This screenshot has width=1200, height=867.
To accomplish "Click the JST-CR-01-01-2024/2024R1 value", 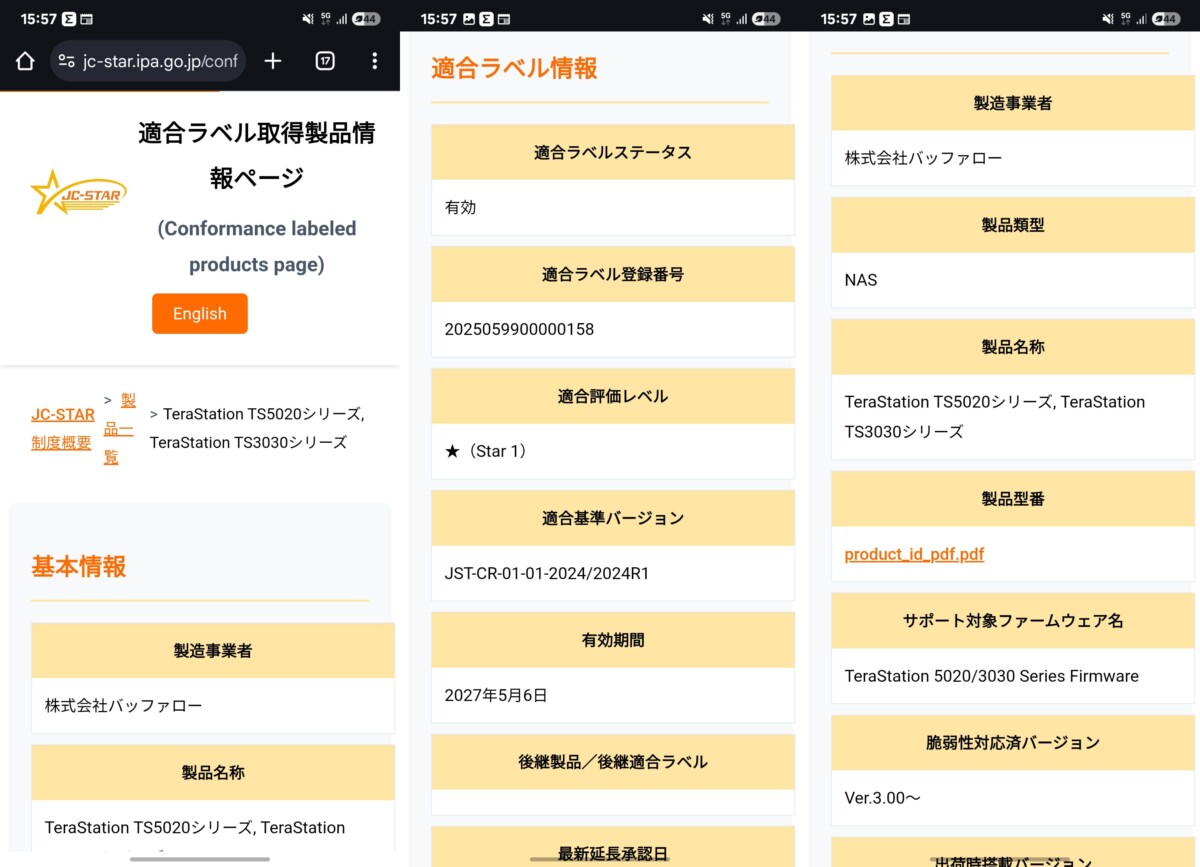I will (547, 573).
